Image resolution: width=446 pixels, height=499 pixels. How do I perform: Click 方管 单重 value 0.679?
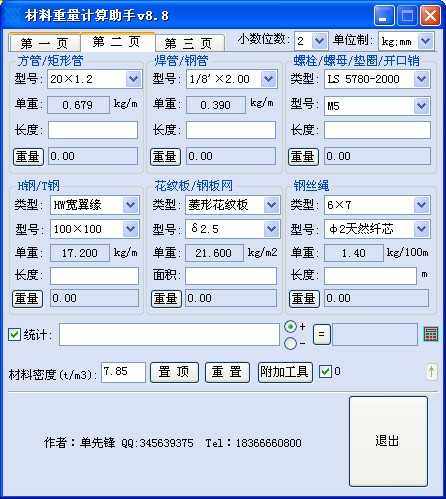79,105
